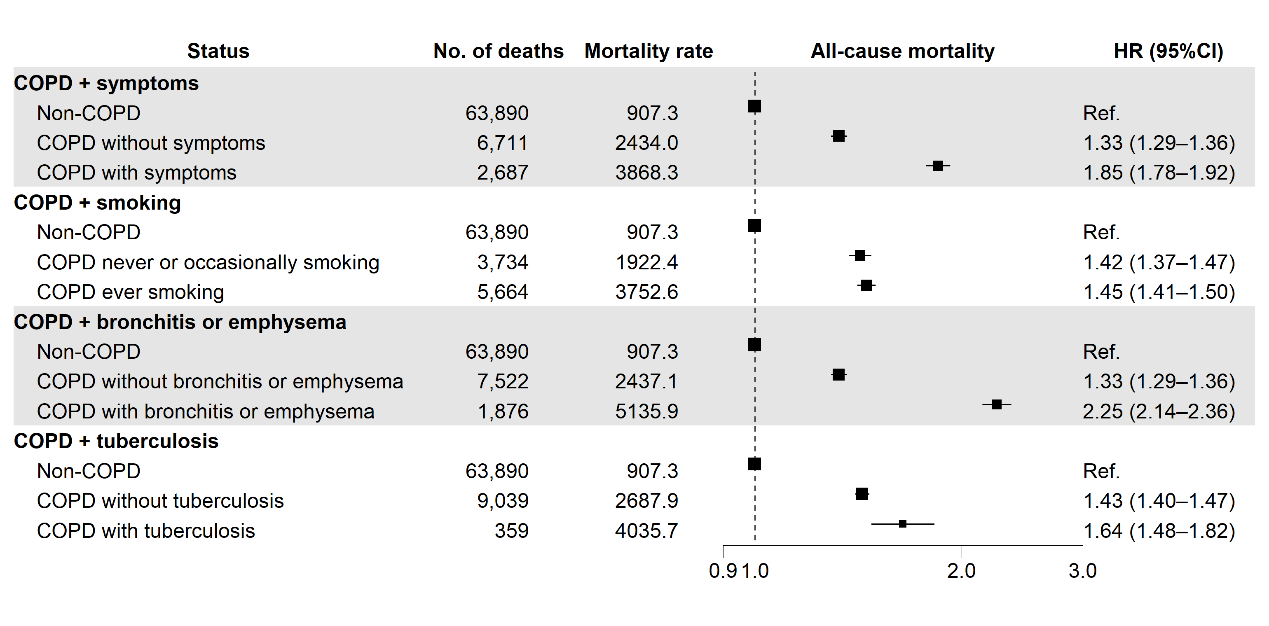Click the 5135.9 mortality rate value
The height and width of the screenshot is (626, 1269).
coord(646,411)
